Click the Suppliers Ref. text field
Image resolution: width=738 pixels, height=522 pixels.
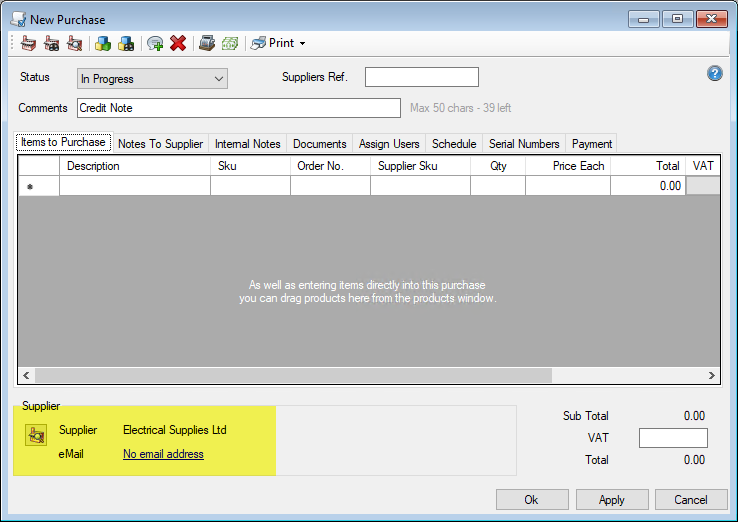(x=421, y=78)
